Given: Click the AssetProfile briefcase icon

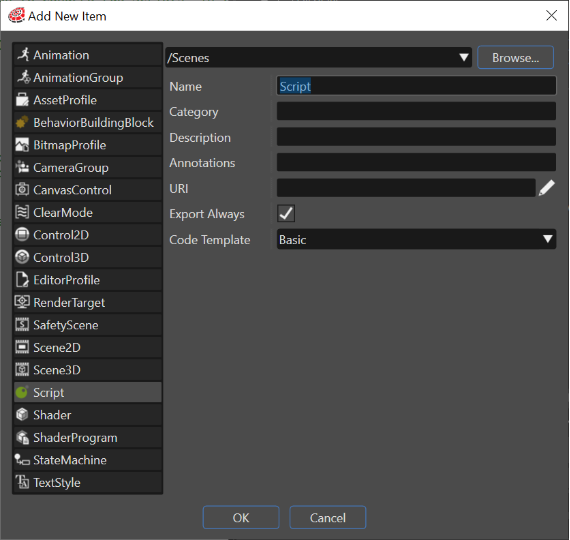Looking at the screenshot, I should 22,100.
